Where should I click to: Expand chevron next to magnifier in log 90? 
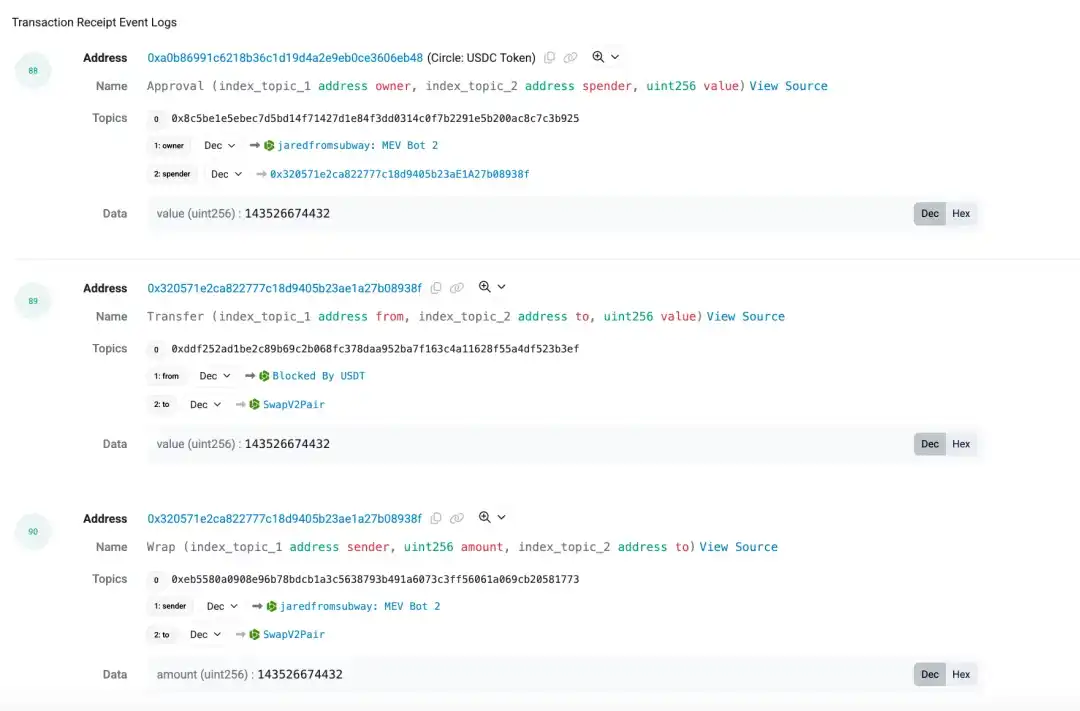[x=501, y=517]
